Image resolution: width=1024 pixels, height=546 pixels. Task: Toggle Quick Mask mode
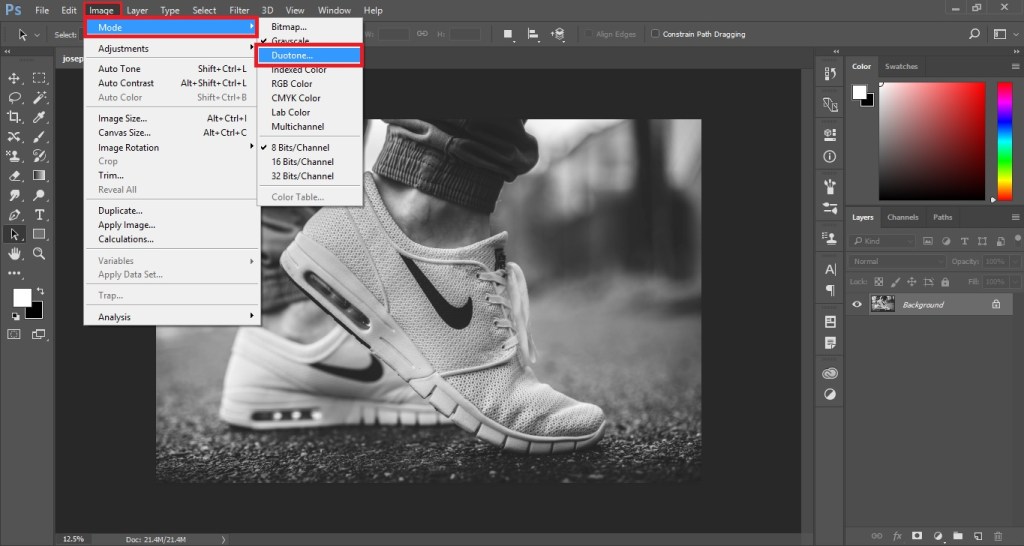(x=14, y=334)
